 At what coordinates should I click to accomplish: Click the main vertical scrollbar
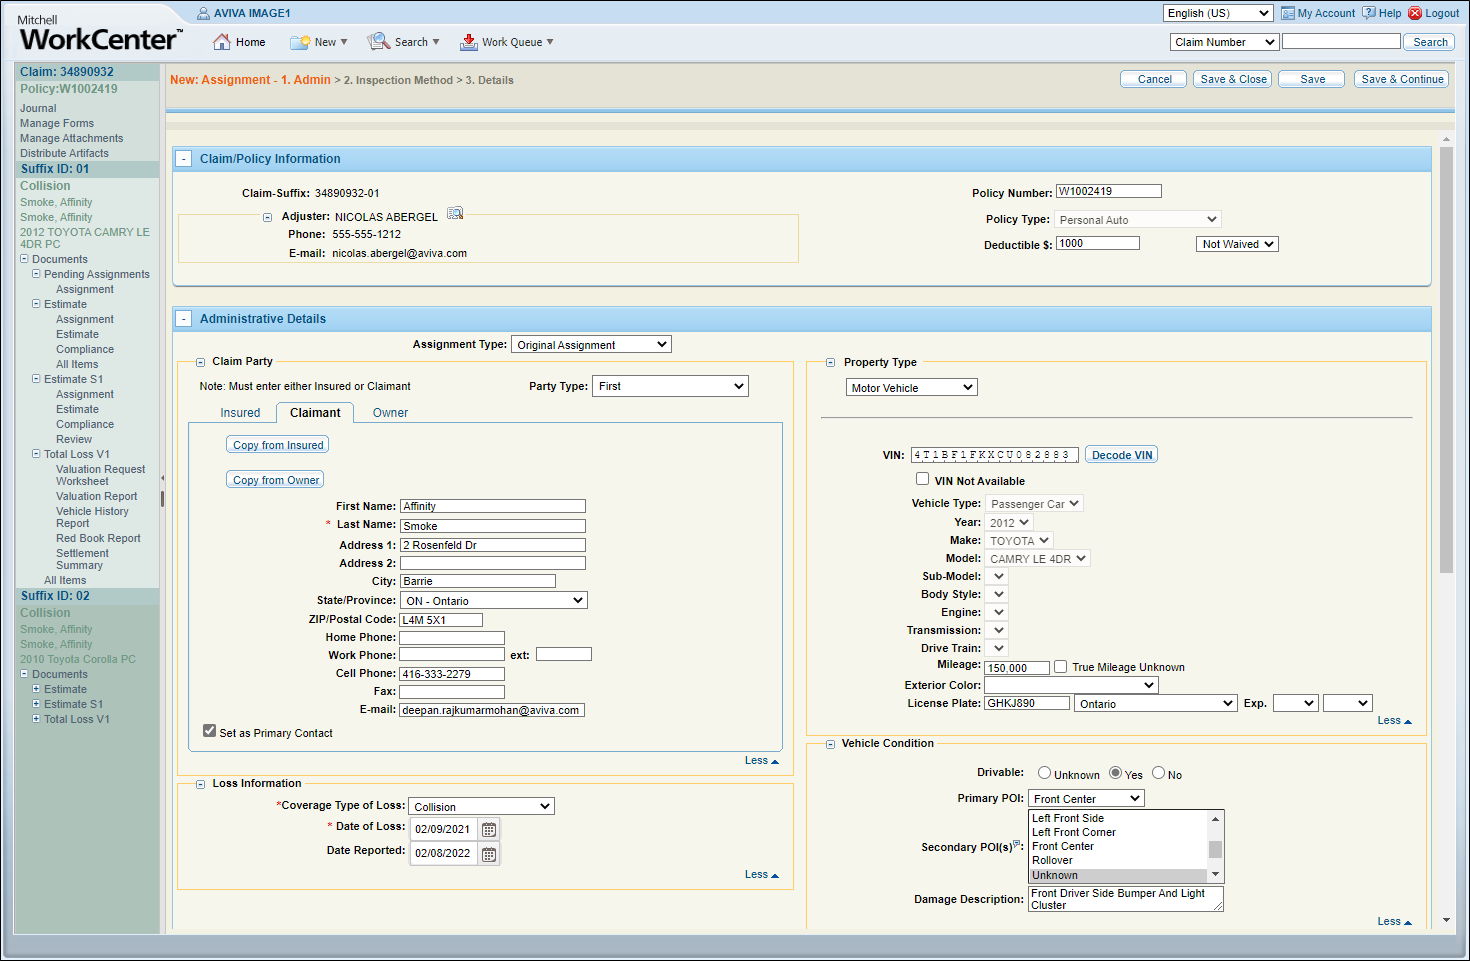coord(1446,360)
